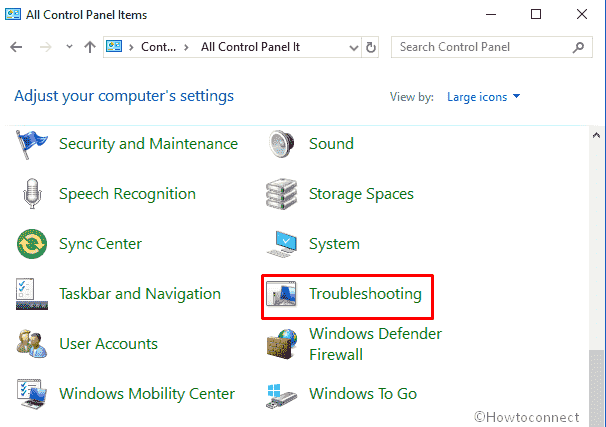This screenshot has width=606, height=427.
Task: Close the All Control Panel Items window
Action: point(582,14)
